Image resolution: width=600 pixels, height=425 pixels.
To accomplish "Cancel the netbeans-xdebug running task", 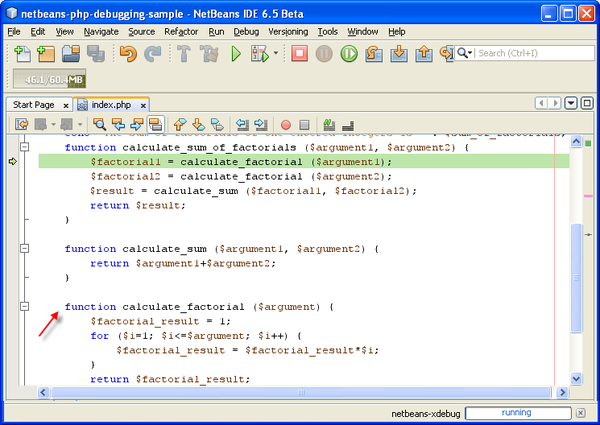I will pos(579,413).
